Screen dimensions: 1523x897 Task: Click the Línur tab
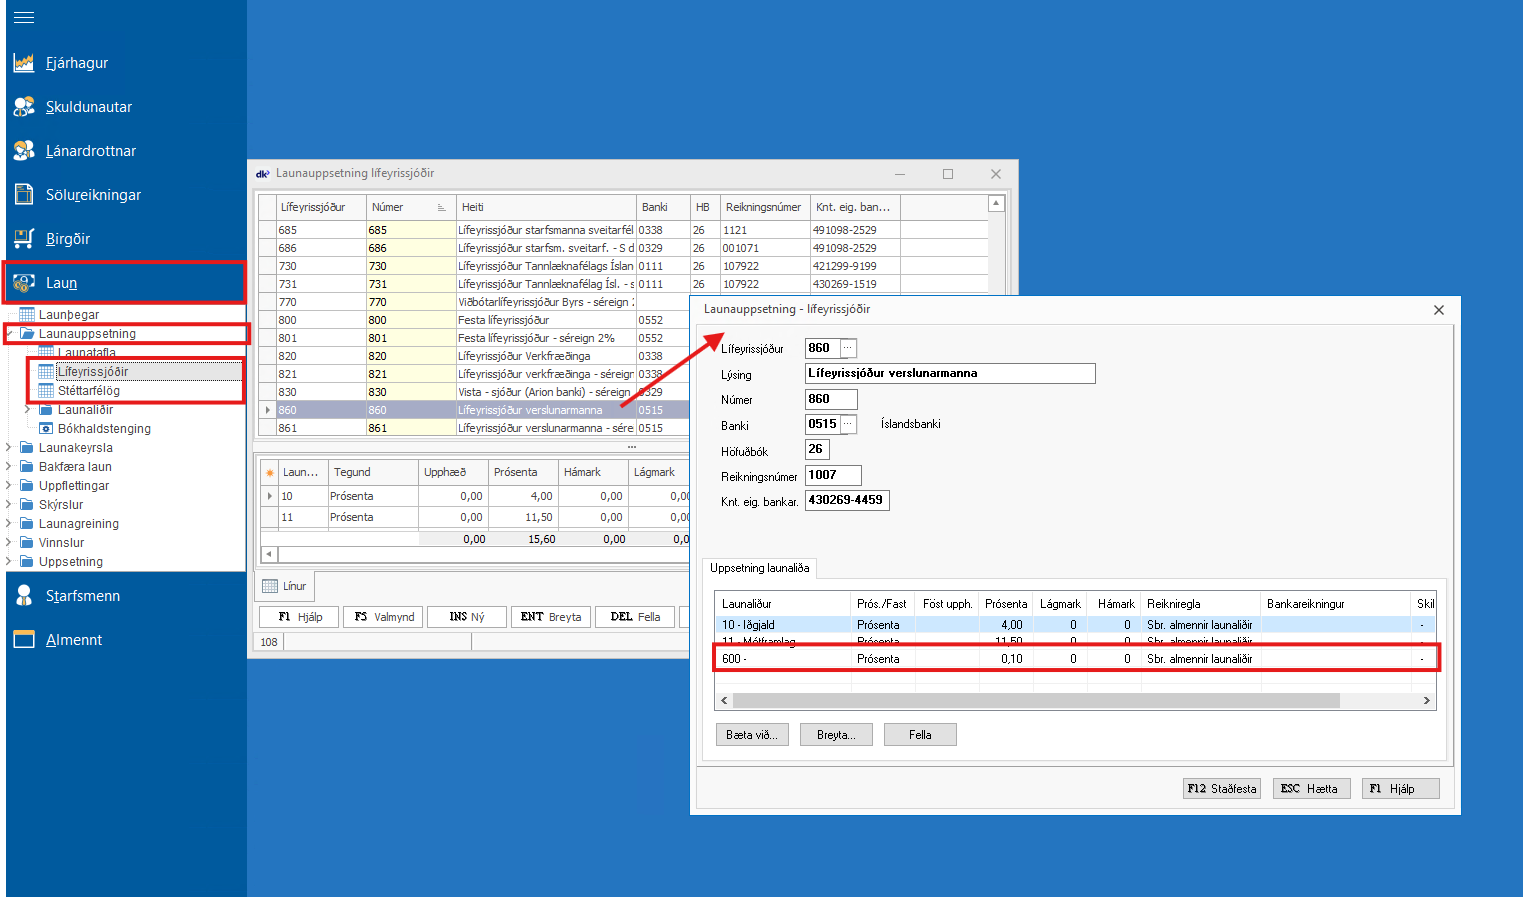[x=285, y=586]
